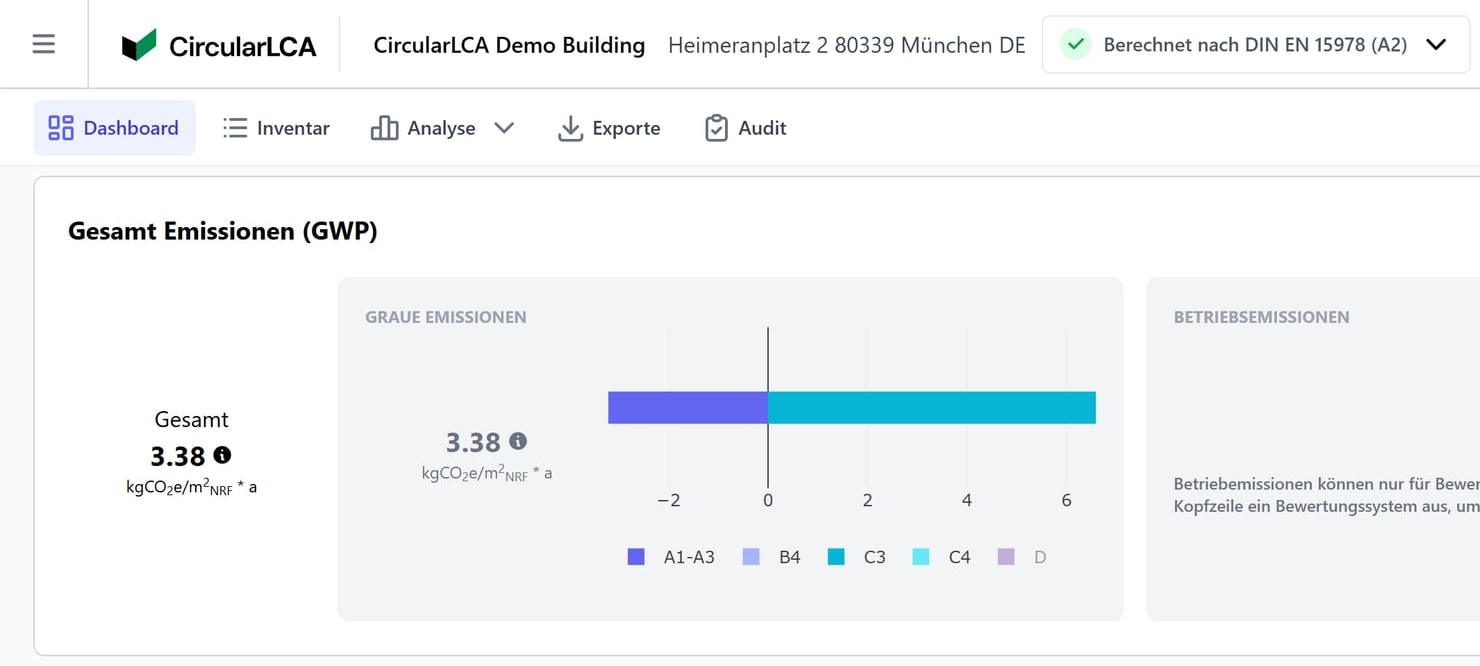The width and height of the screenshot is (1480, 666).
Task: Click the info icon next to Gesamt 3.38
Action: coord(222,455)
